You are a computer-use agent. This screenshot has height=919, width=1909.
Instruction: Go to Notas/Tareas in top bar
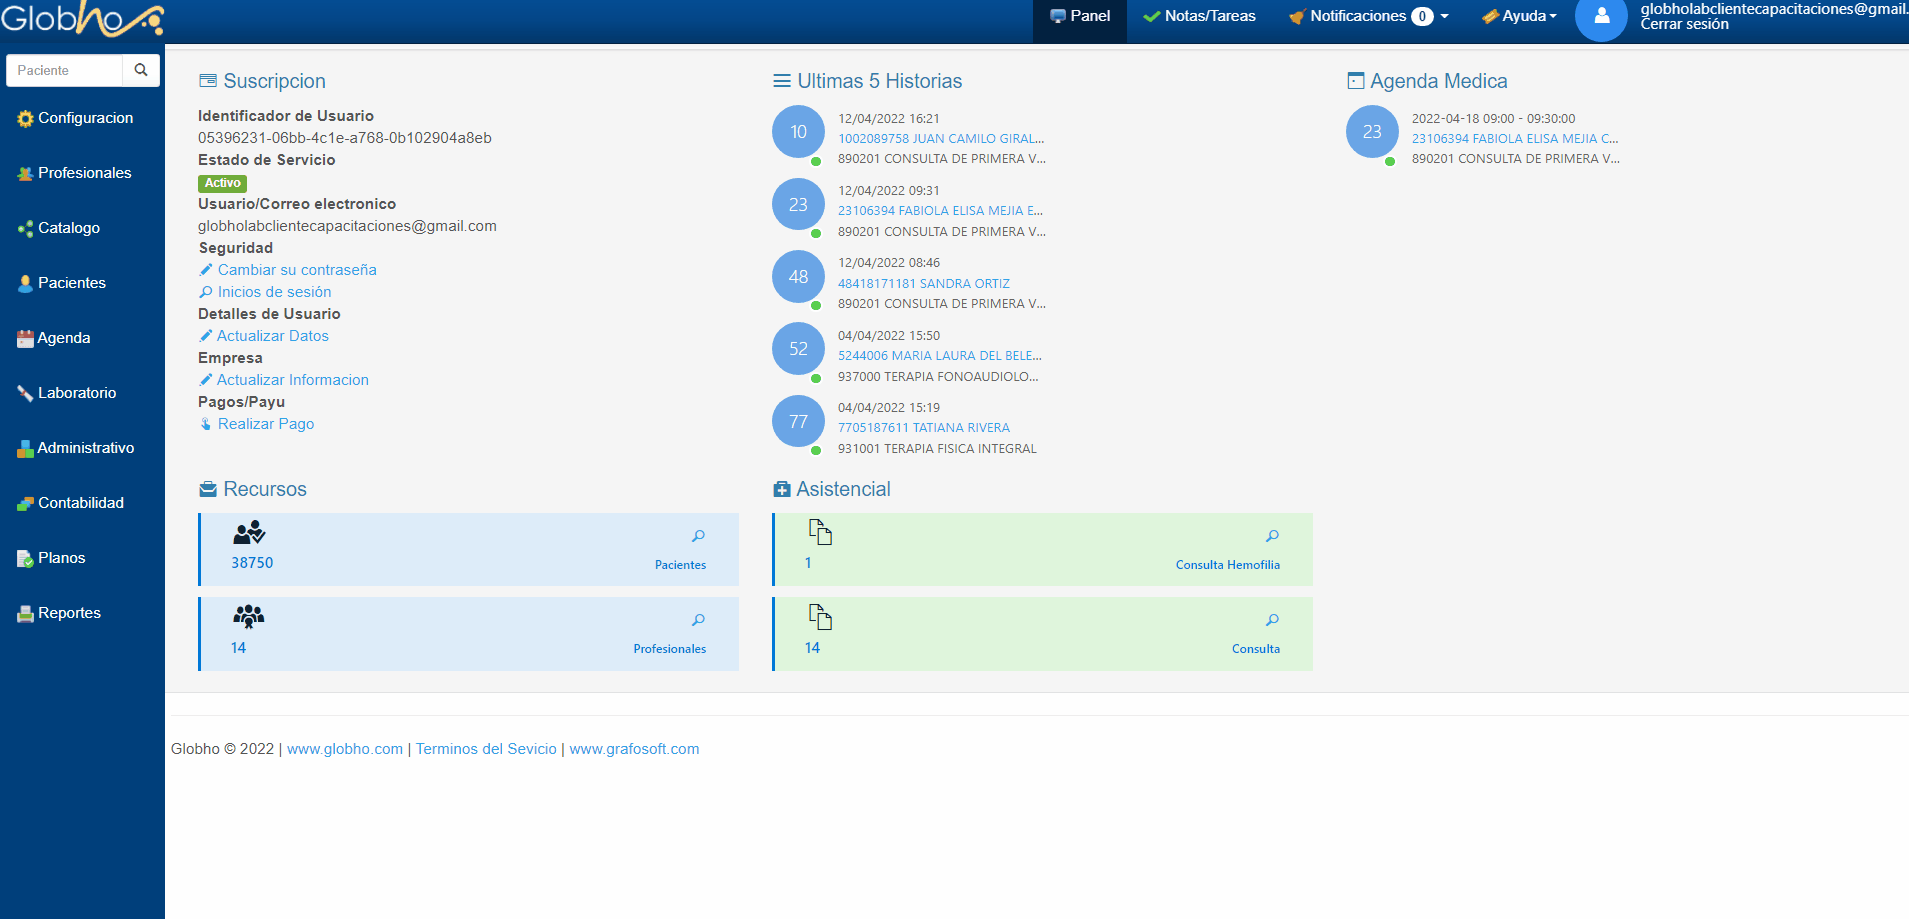click(1200, 17)
